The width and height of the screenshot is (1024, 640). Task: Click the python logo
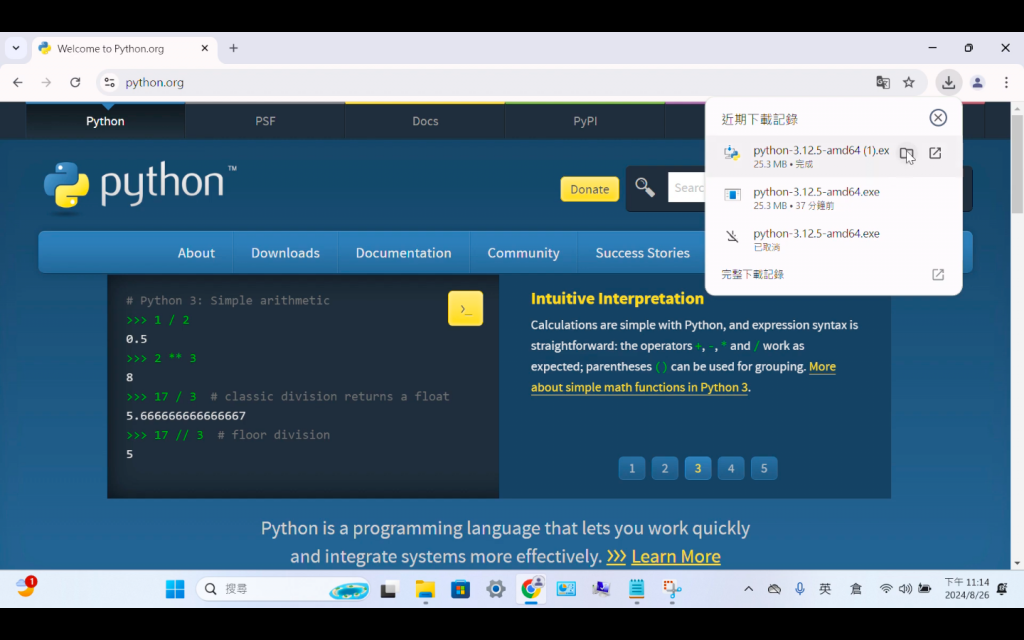click(x=140, y=188)
